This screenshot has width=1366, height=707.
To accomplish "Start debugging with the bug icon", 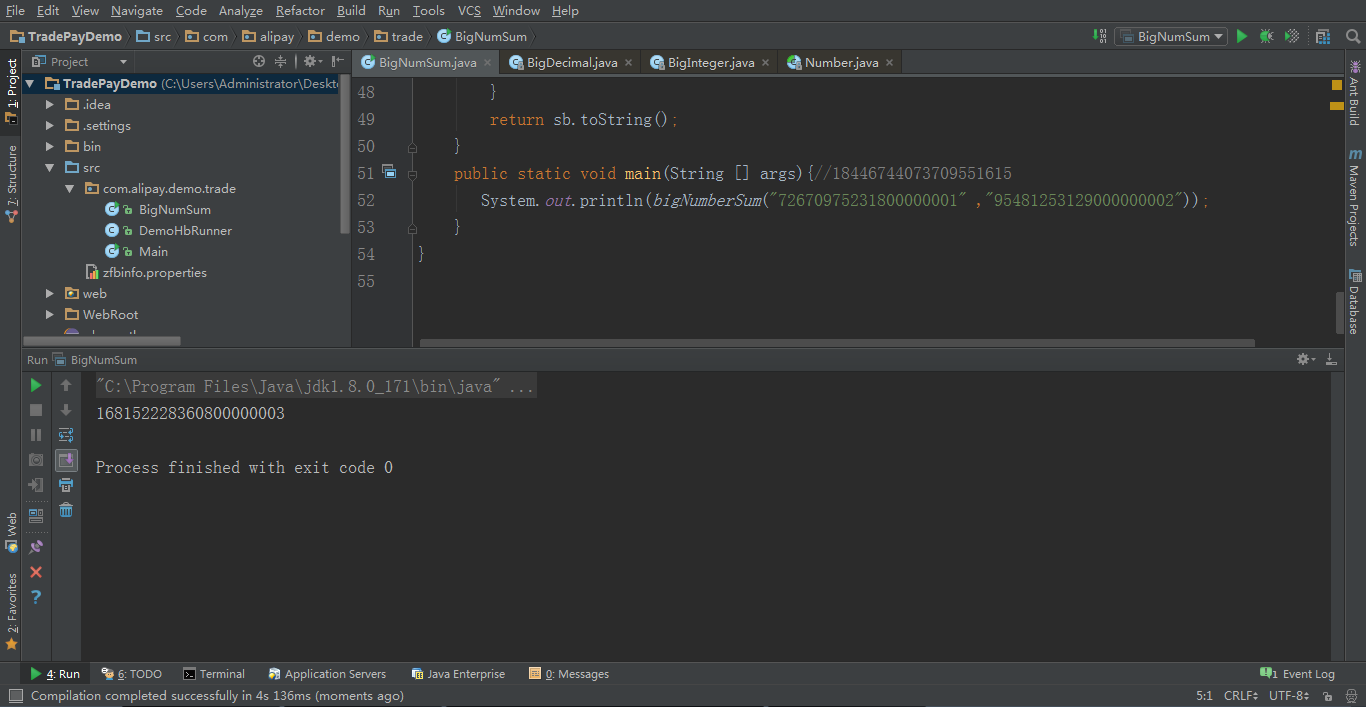I will (x=1266, y=37).
